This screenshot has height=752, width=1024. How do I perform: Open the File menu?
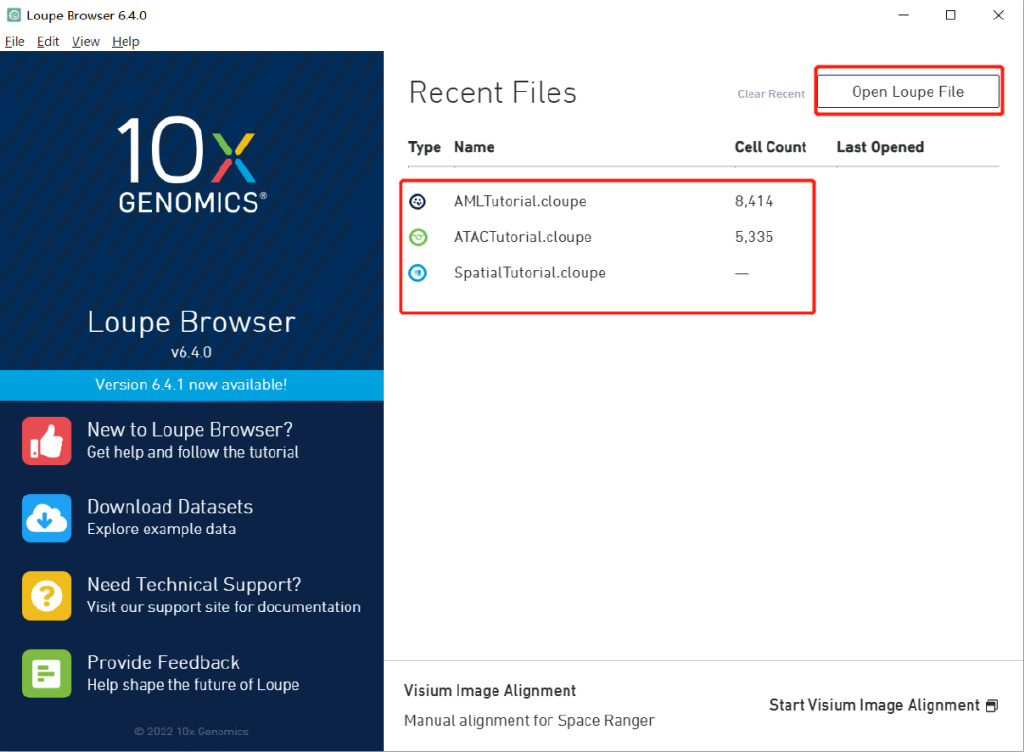(x=15, y=42)
